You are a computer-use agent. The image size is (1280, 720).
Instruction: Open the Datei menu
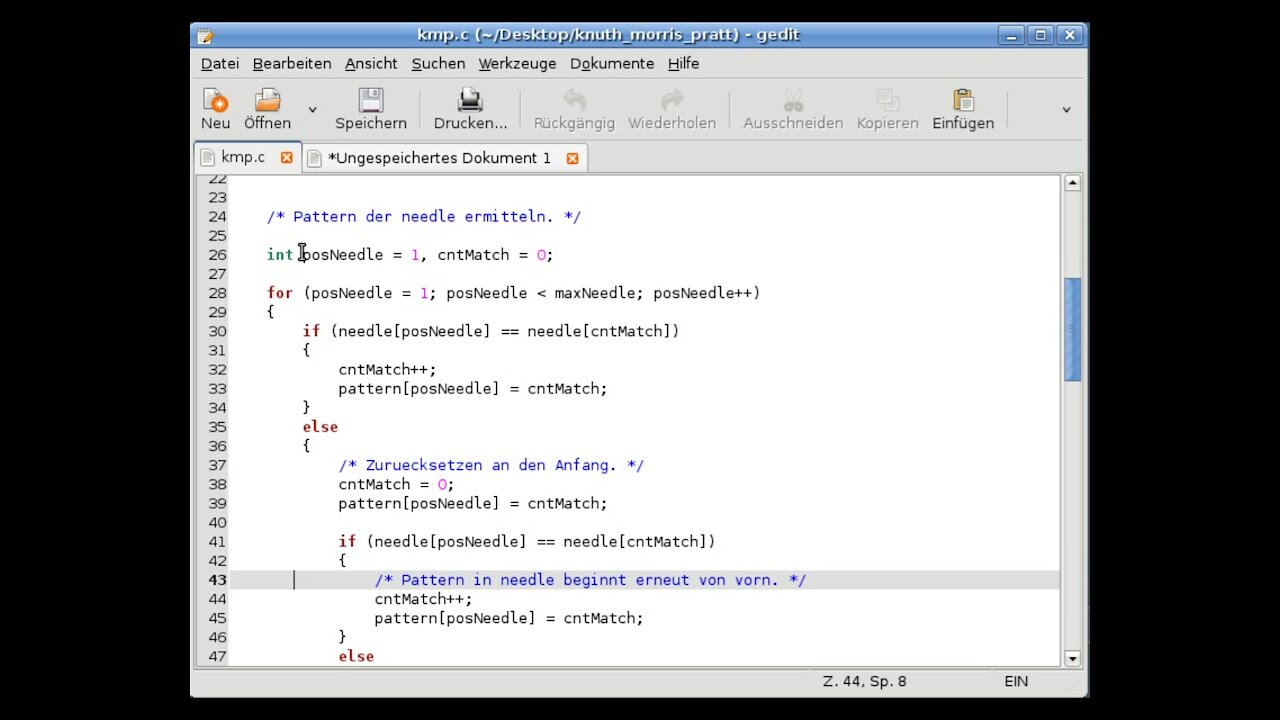220,63
